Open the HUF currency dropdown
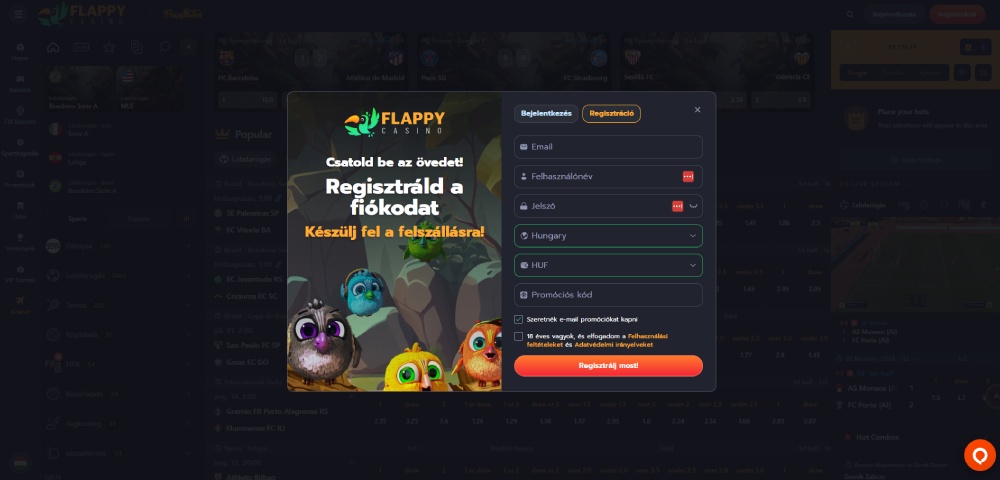Screen dimensions: 1000x480 coord(608,265)
